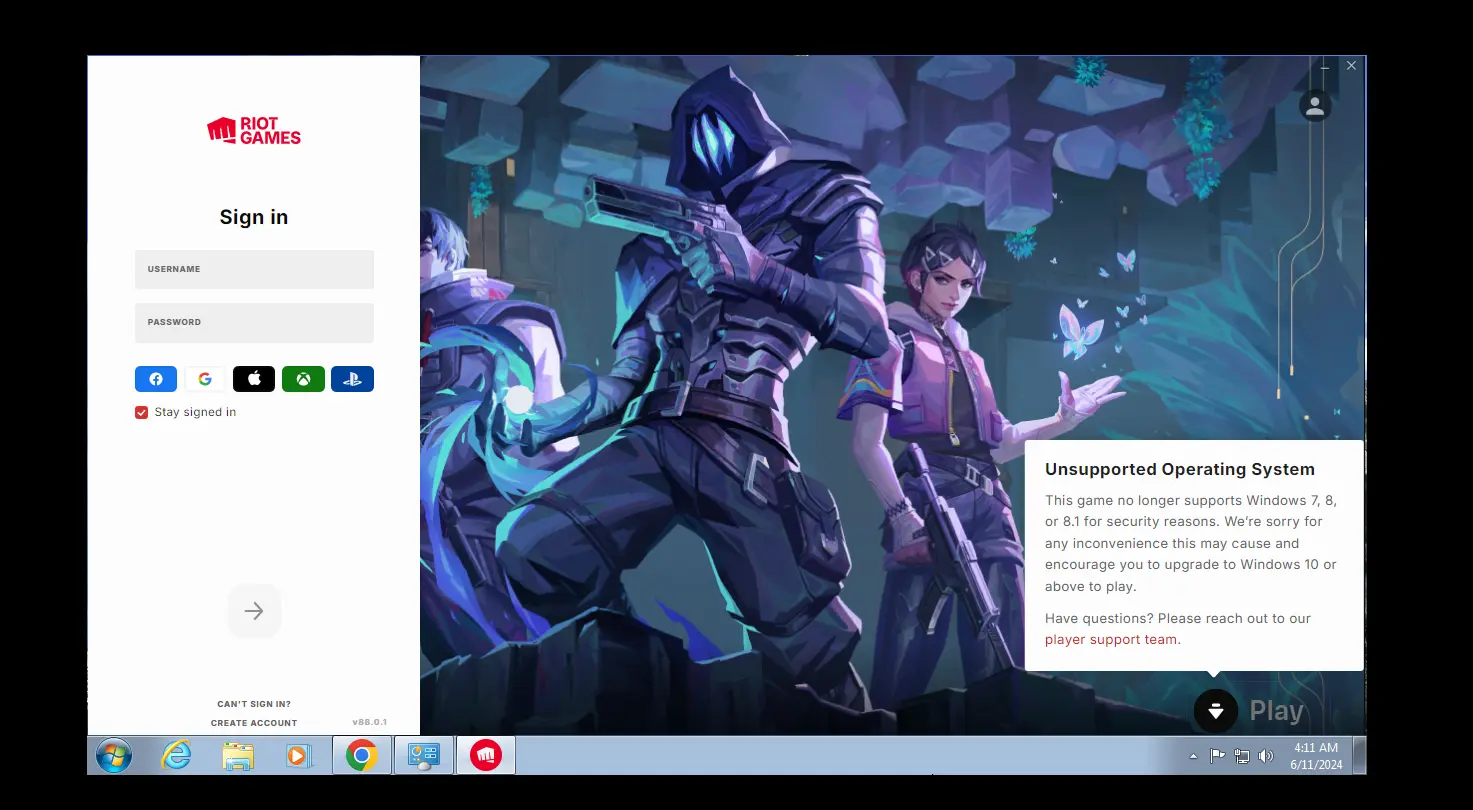This screenshot has height=810, width=1473.
Task: Focus the USERNAME input field
Action: (254, 269)
